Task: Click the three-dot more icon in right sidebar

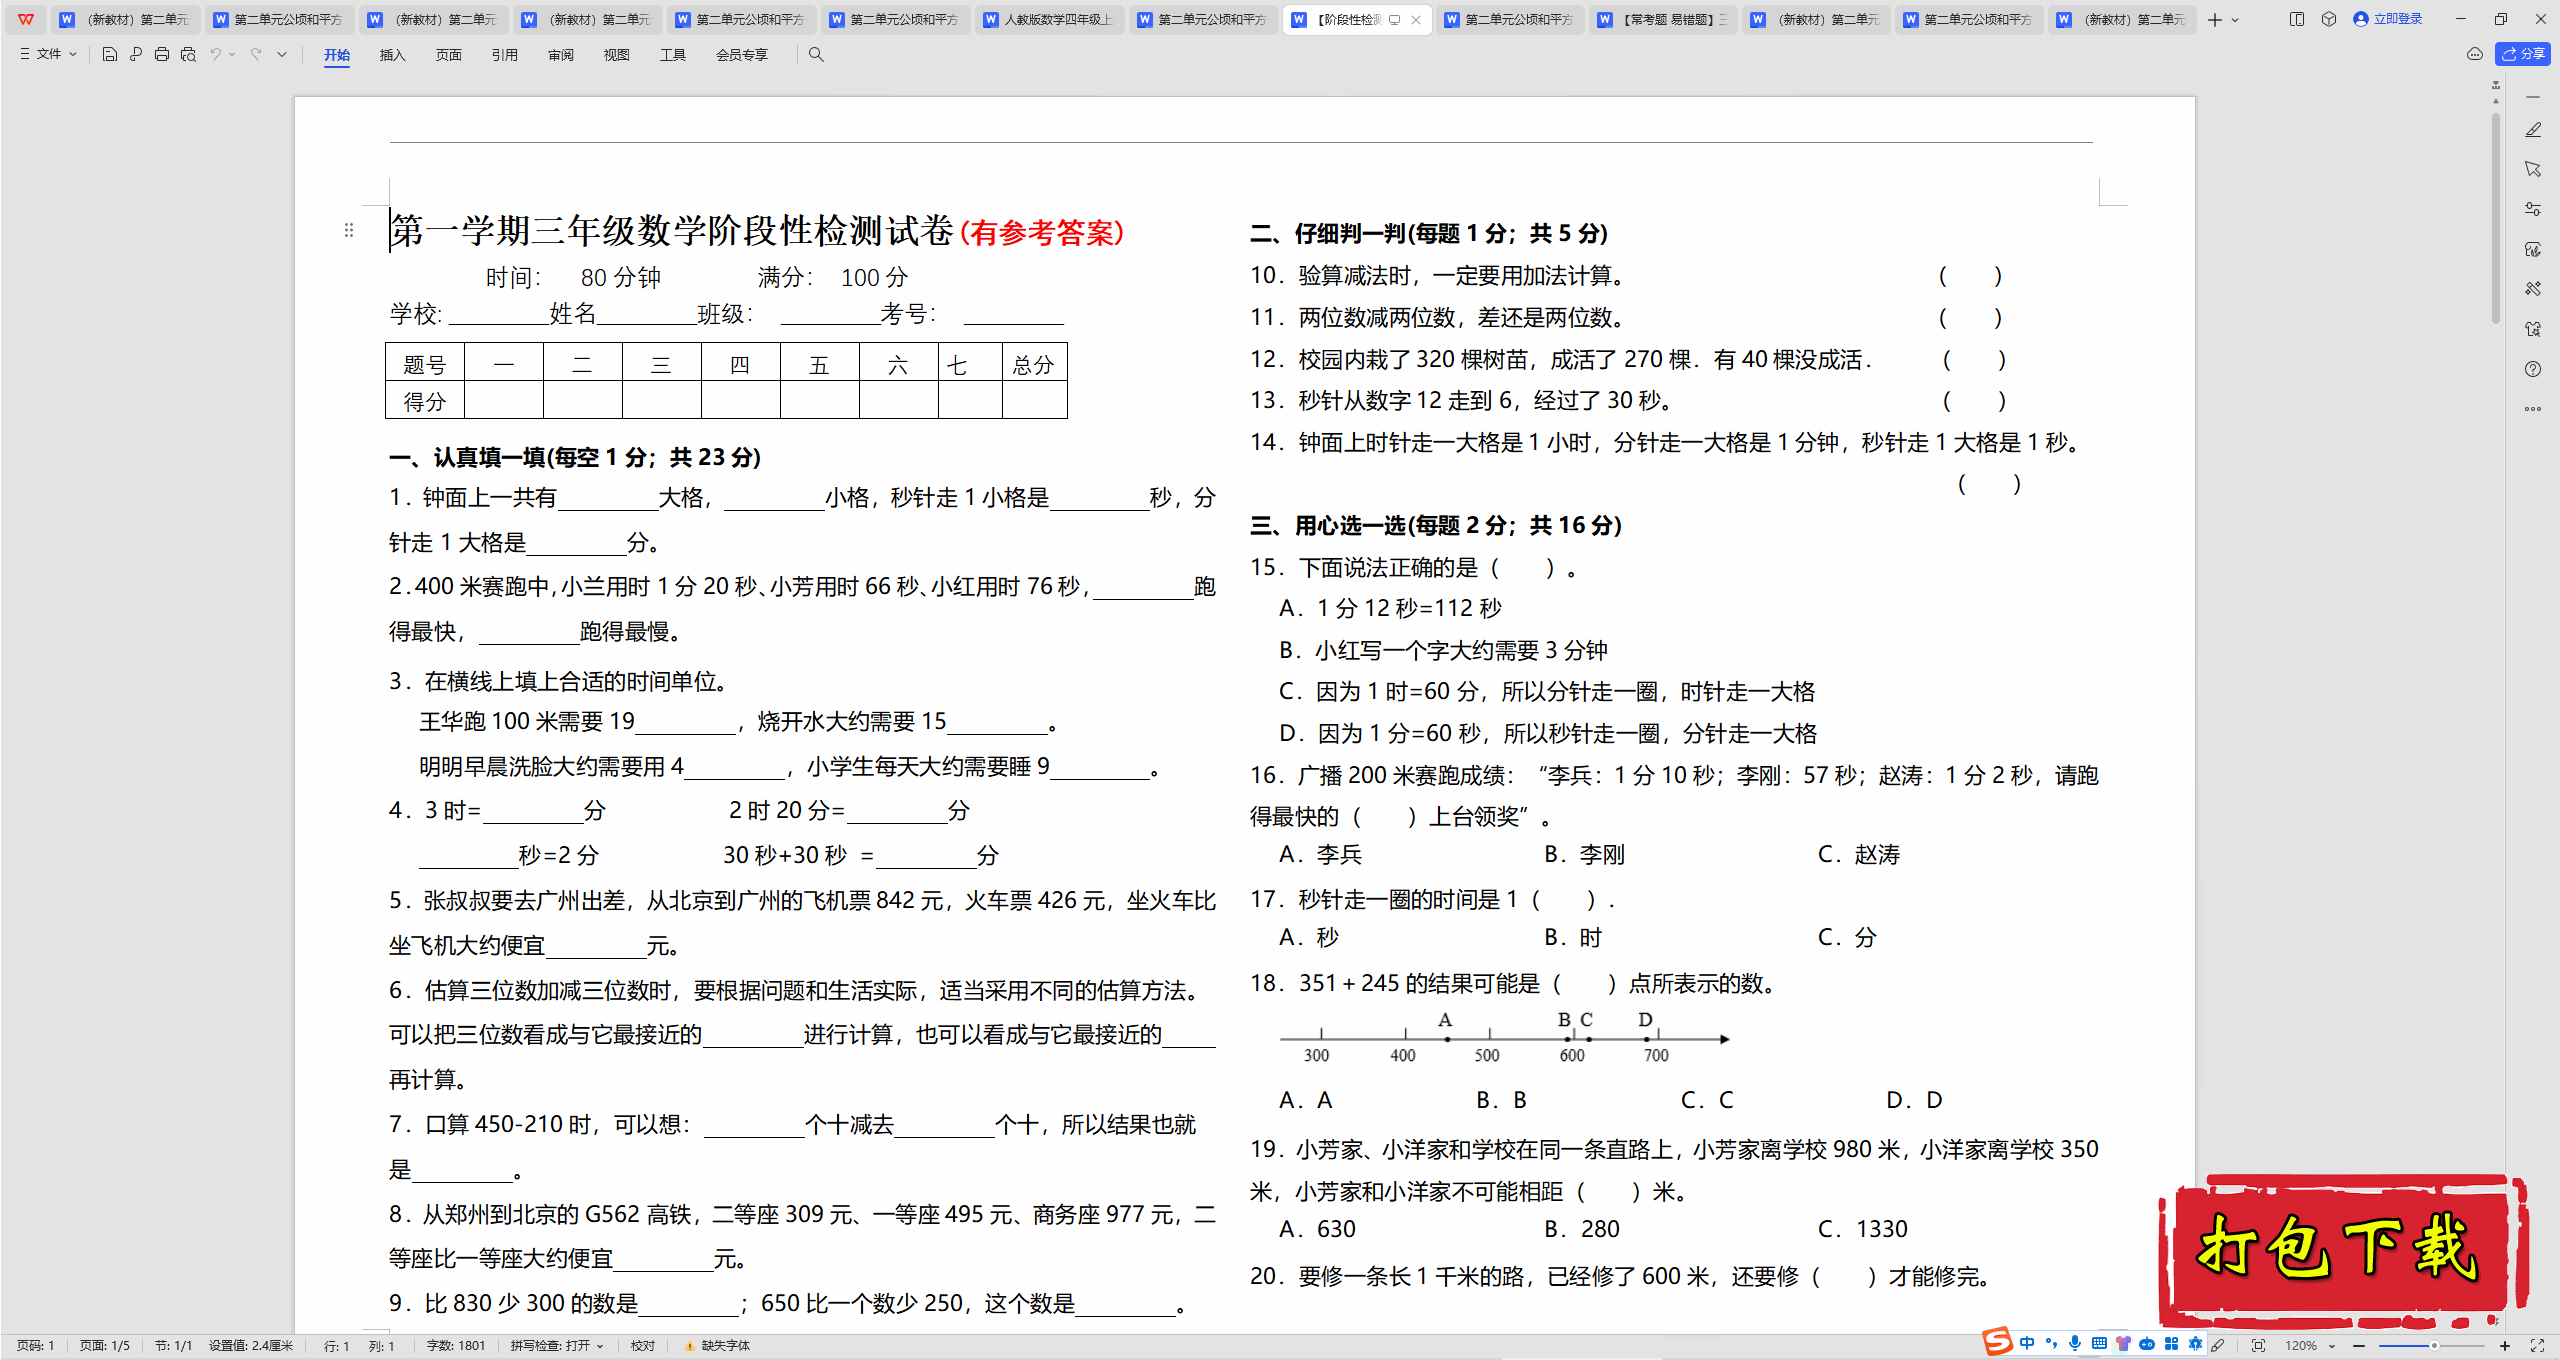Action: [2533, 409]
